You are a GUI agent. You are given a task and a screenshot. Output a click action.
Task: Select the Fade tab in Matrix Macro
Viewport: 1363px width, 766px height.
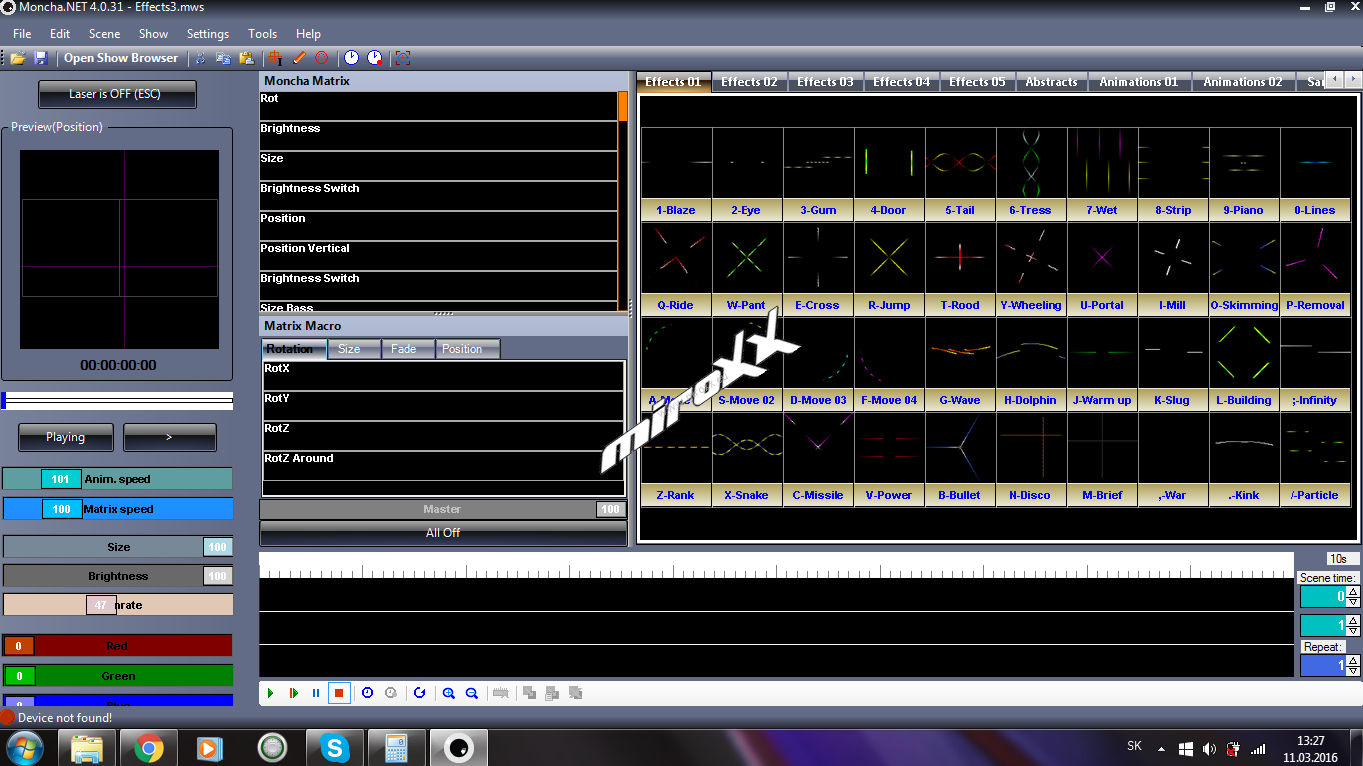coord(408,349)
